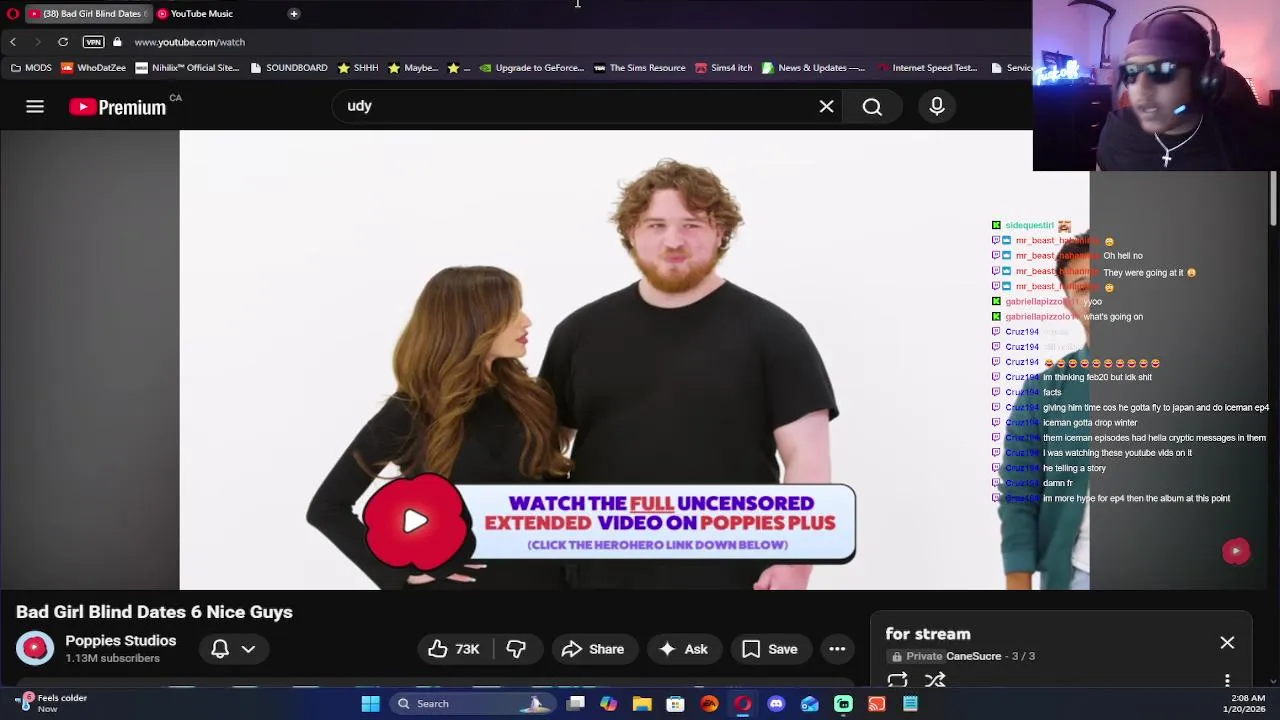Viewport: 1280px width, 720px height.
Task: Open the Sims4 itch bookmark
Action: click(x=723, y=68)
